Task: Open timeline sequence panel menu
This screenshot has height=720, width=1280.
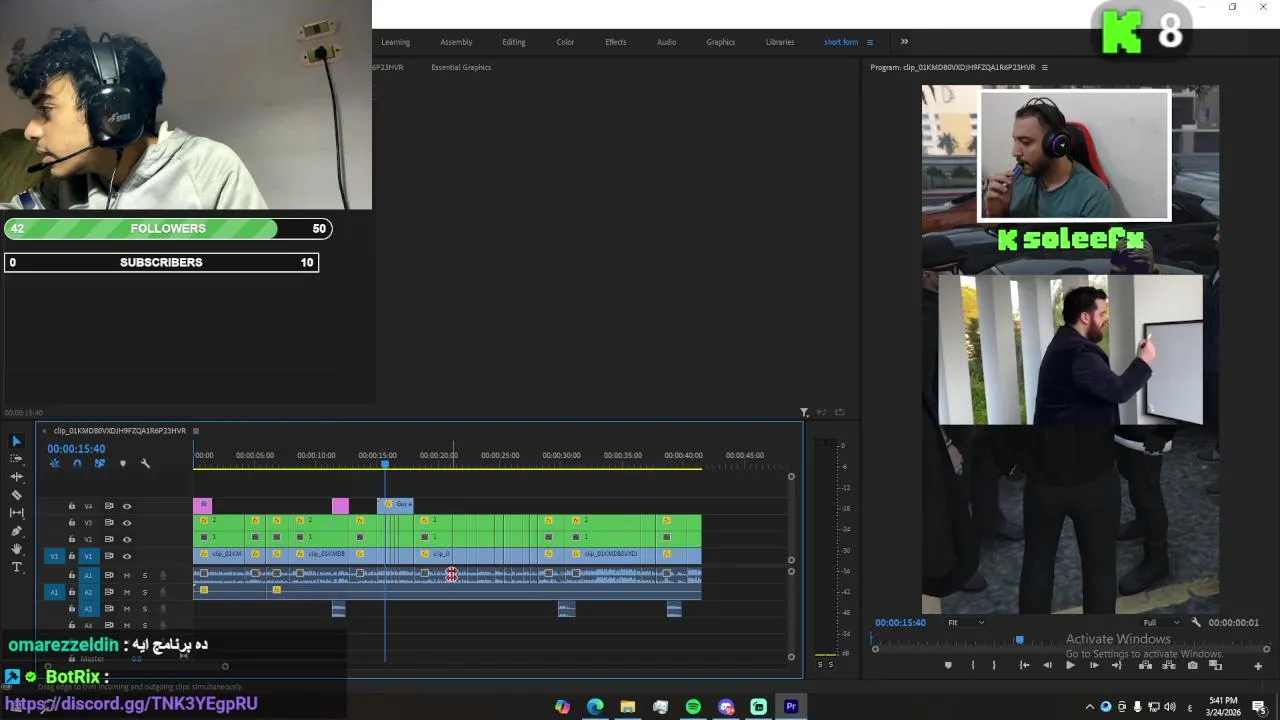Action: tap(196, 431)
